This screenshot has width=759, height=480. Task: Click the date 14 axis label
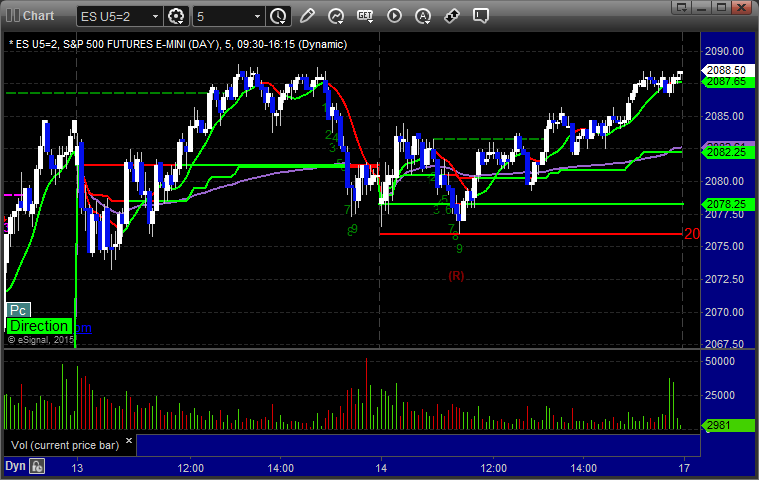[381, 468]
